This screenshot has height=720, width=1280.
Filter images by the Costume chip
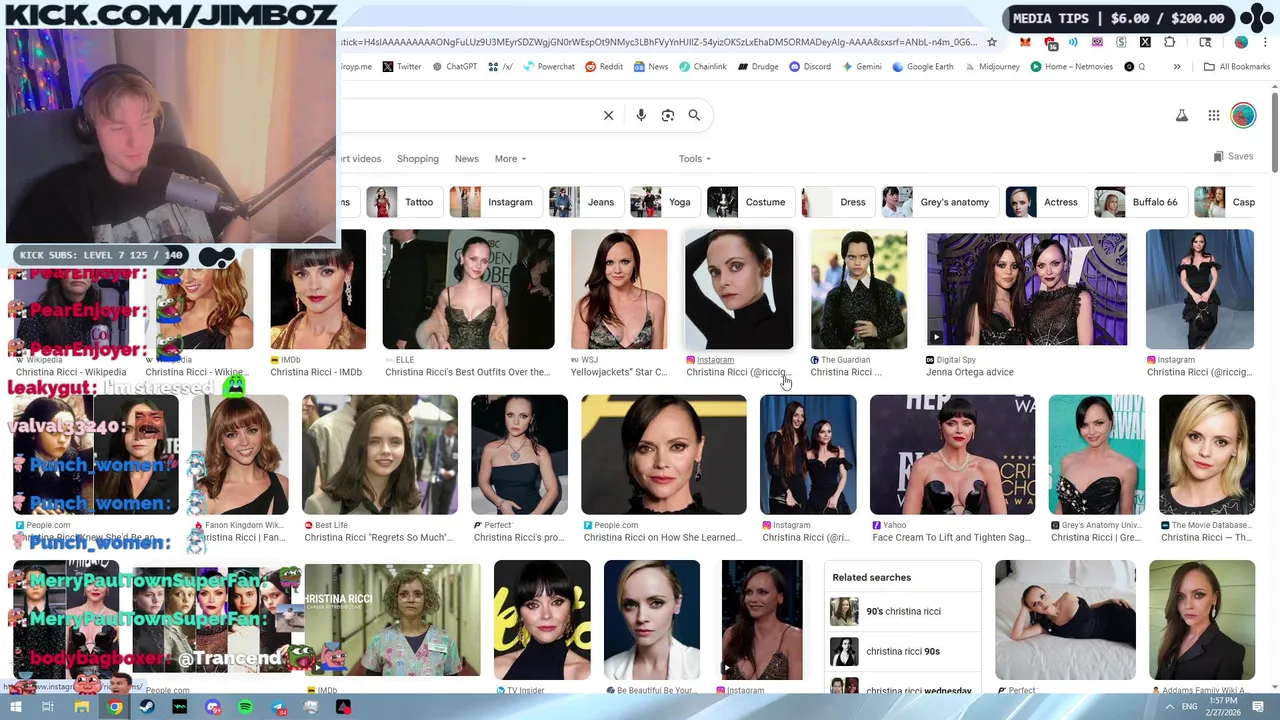pos(750,202)
